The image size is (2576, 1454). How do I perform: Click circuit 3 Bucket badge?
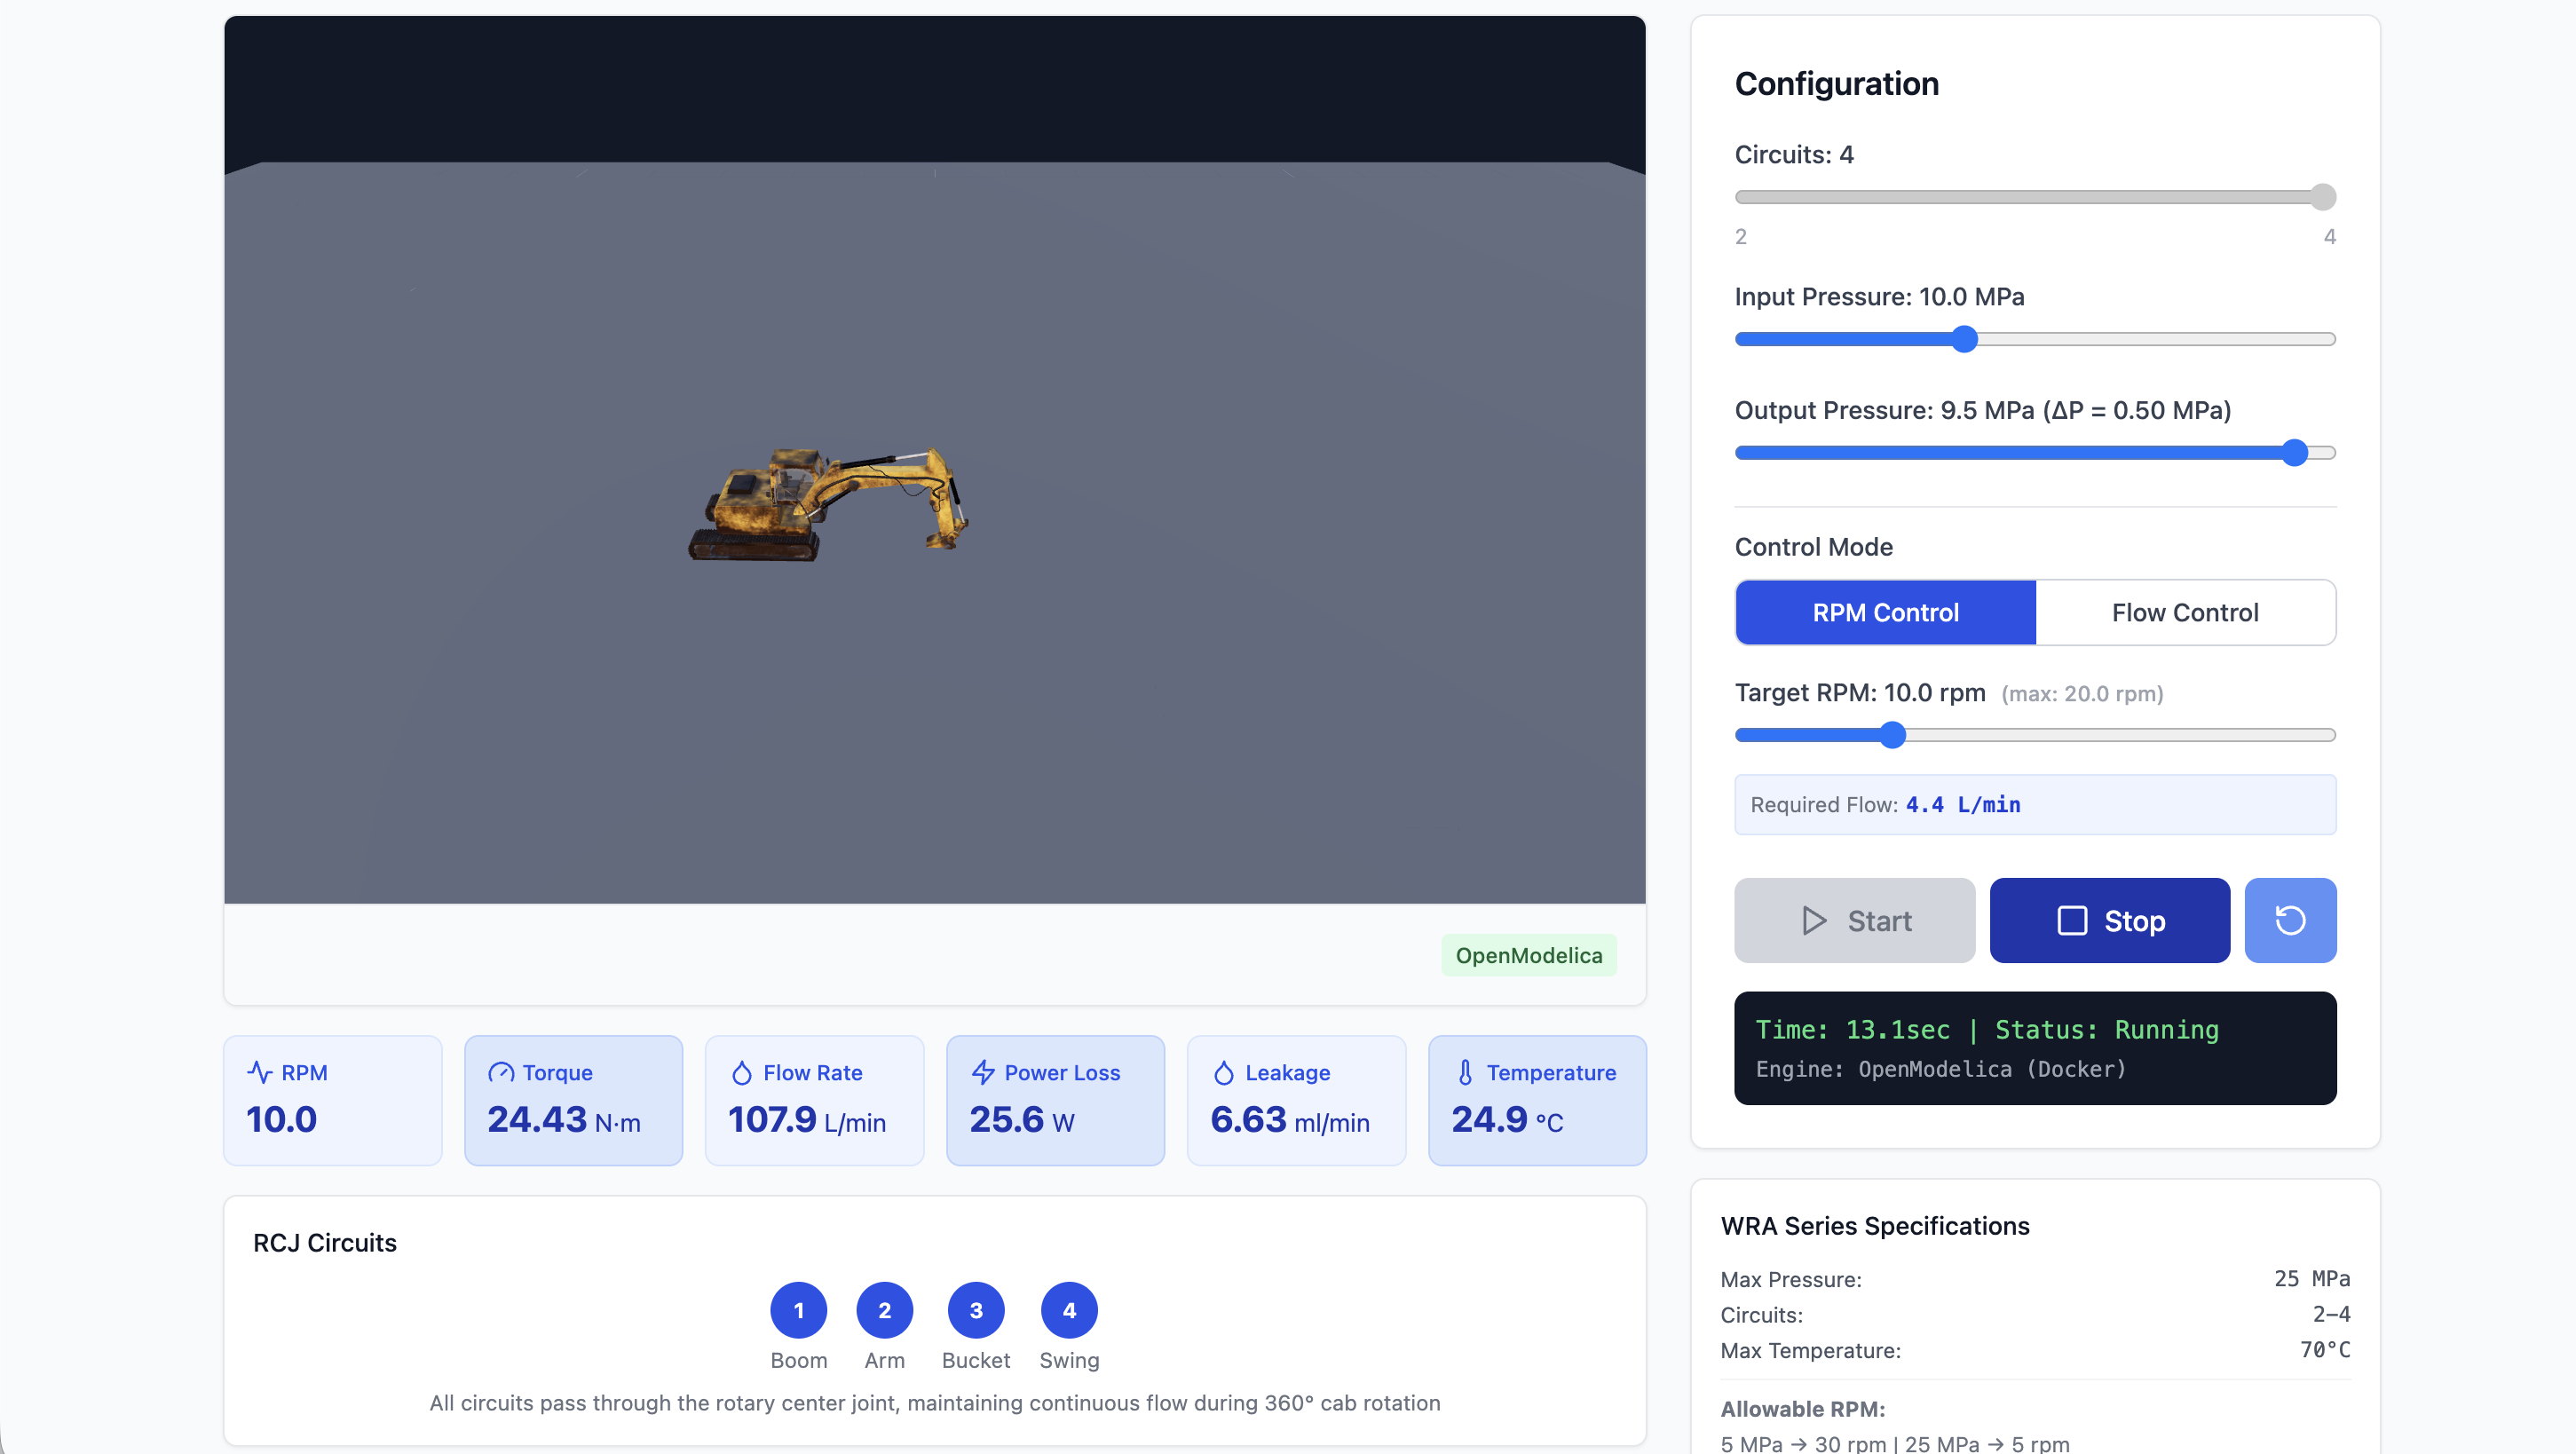(976, 1310)
